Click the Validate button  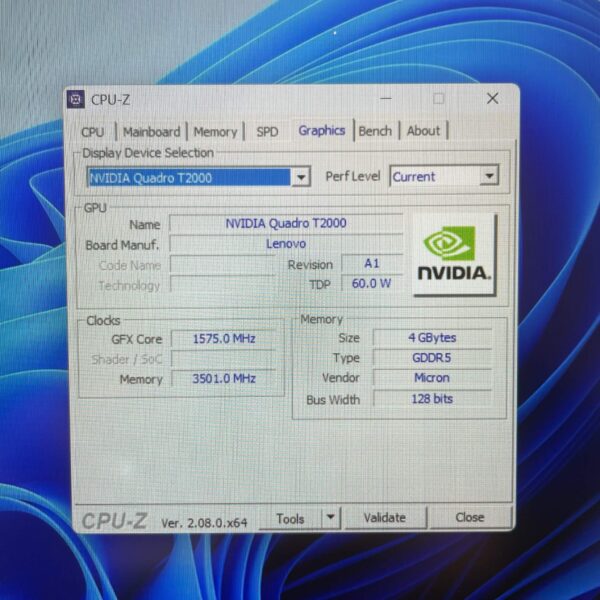pyautogui.click(x=385, y=517)
